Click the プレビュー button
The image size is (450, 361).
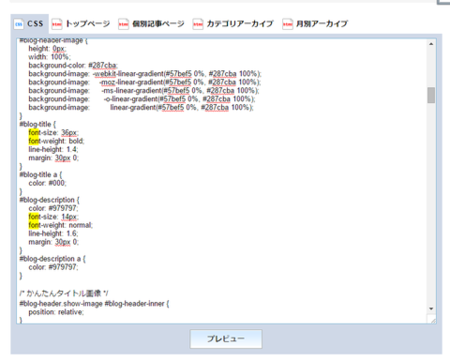pos(226,339)
